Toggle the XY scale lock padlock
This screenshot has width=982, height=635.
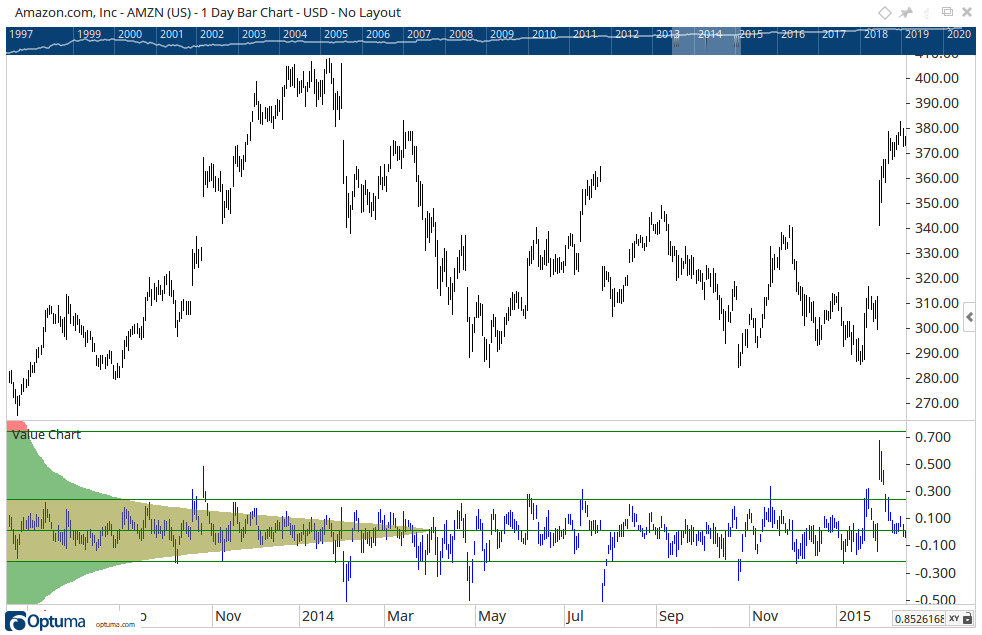click(968, 619)
